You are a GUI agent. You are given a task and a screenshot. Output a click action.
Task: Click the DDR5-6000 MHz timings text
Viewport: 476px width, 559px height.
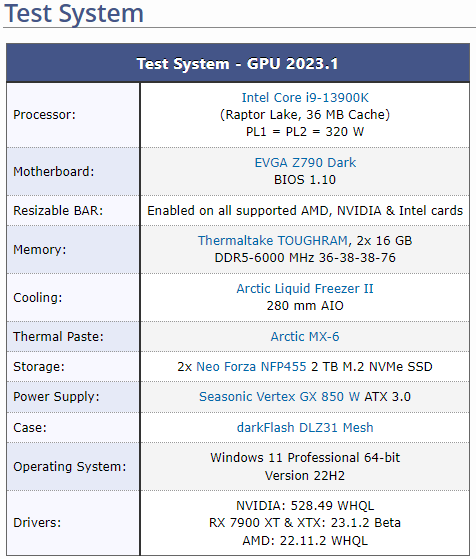pos(305,257)
